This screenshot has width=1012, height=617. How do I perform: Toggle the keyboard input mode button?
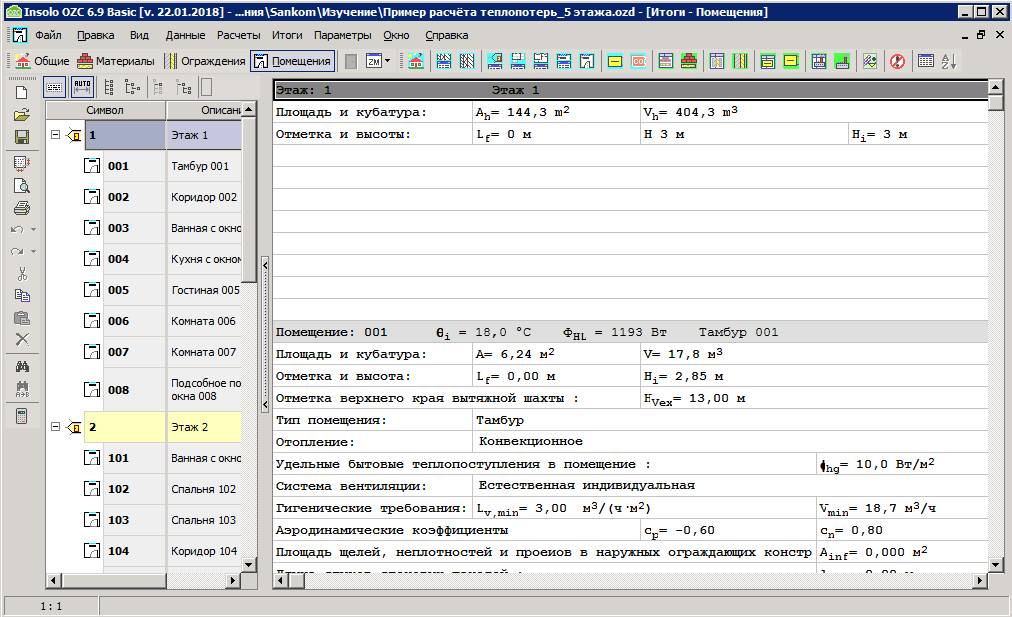55,87
